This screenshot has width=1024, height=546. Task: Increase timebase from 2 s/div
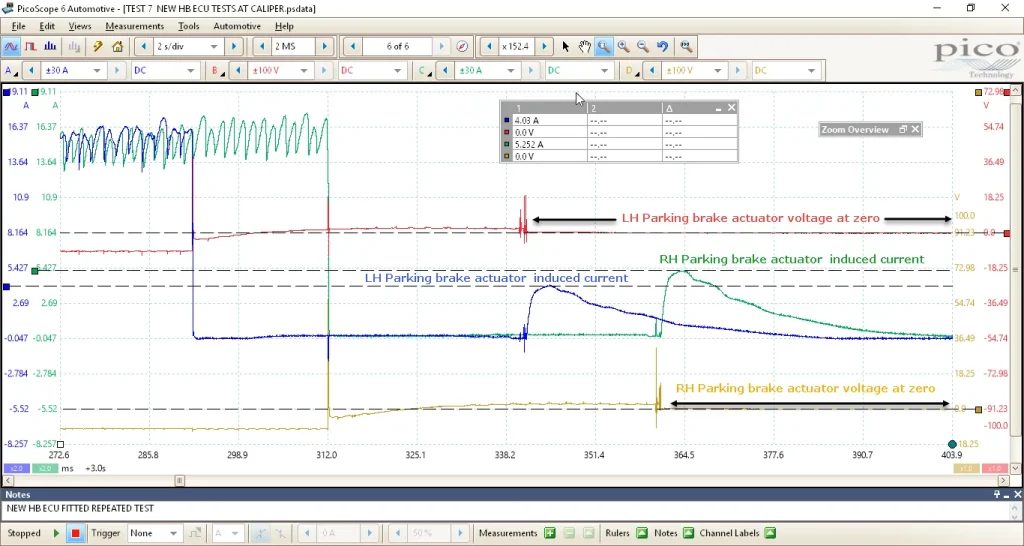233,46
